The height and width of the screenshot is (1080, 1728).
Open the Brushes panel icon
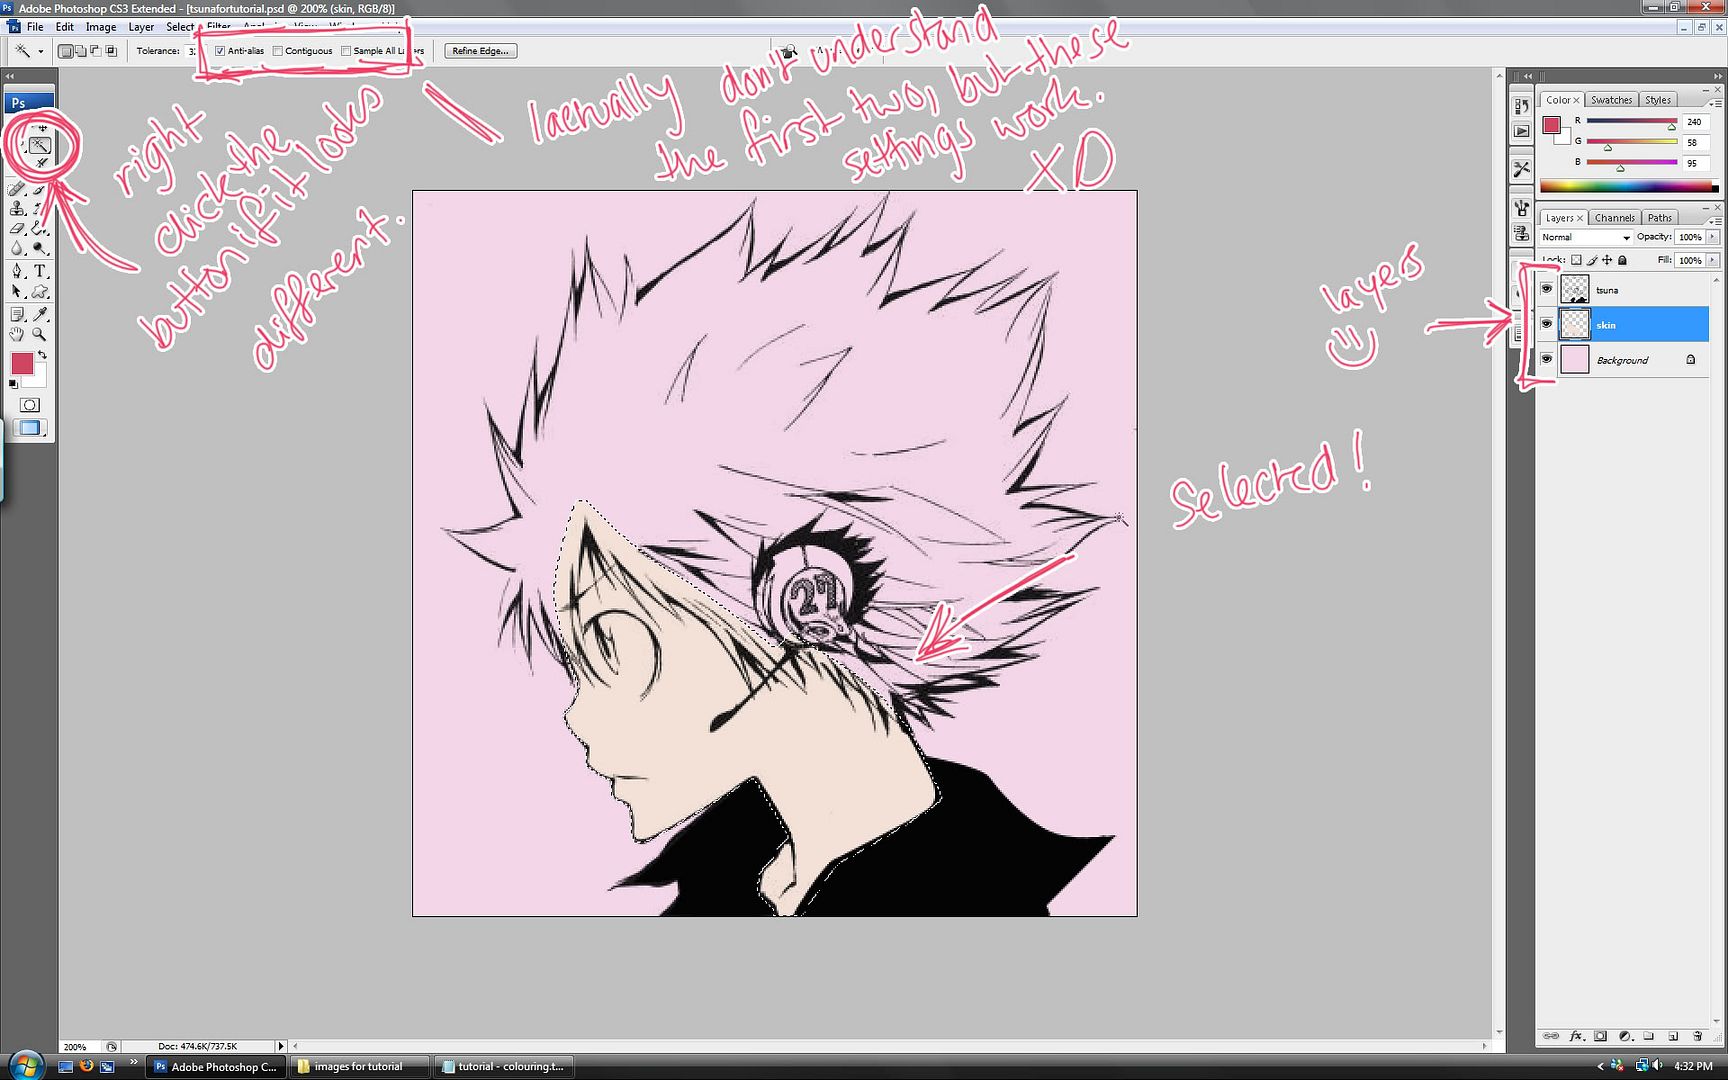pyautogui.click(x=1521, y=208)
